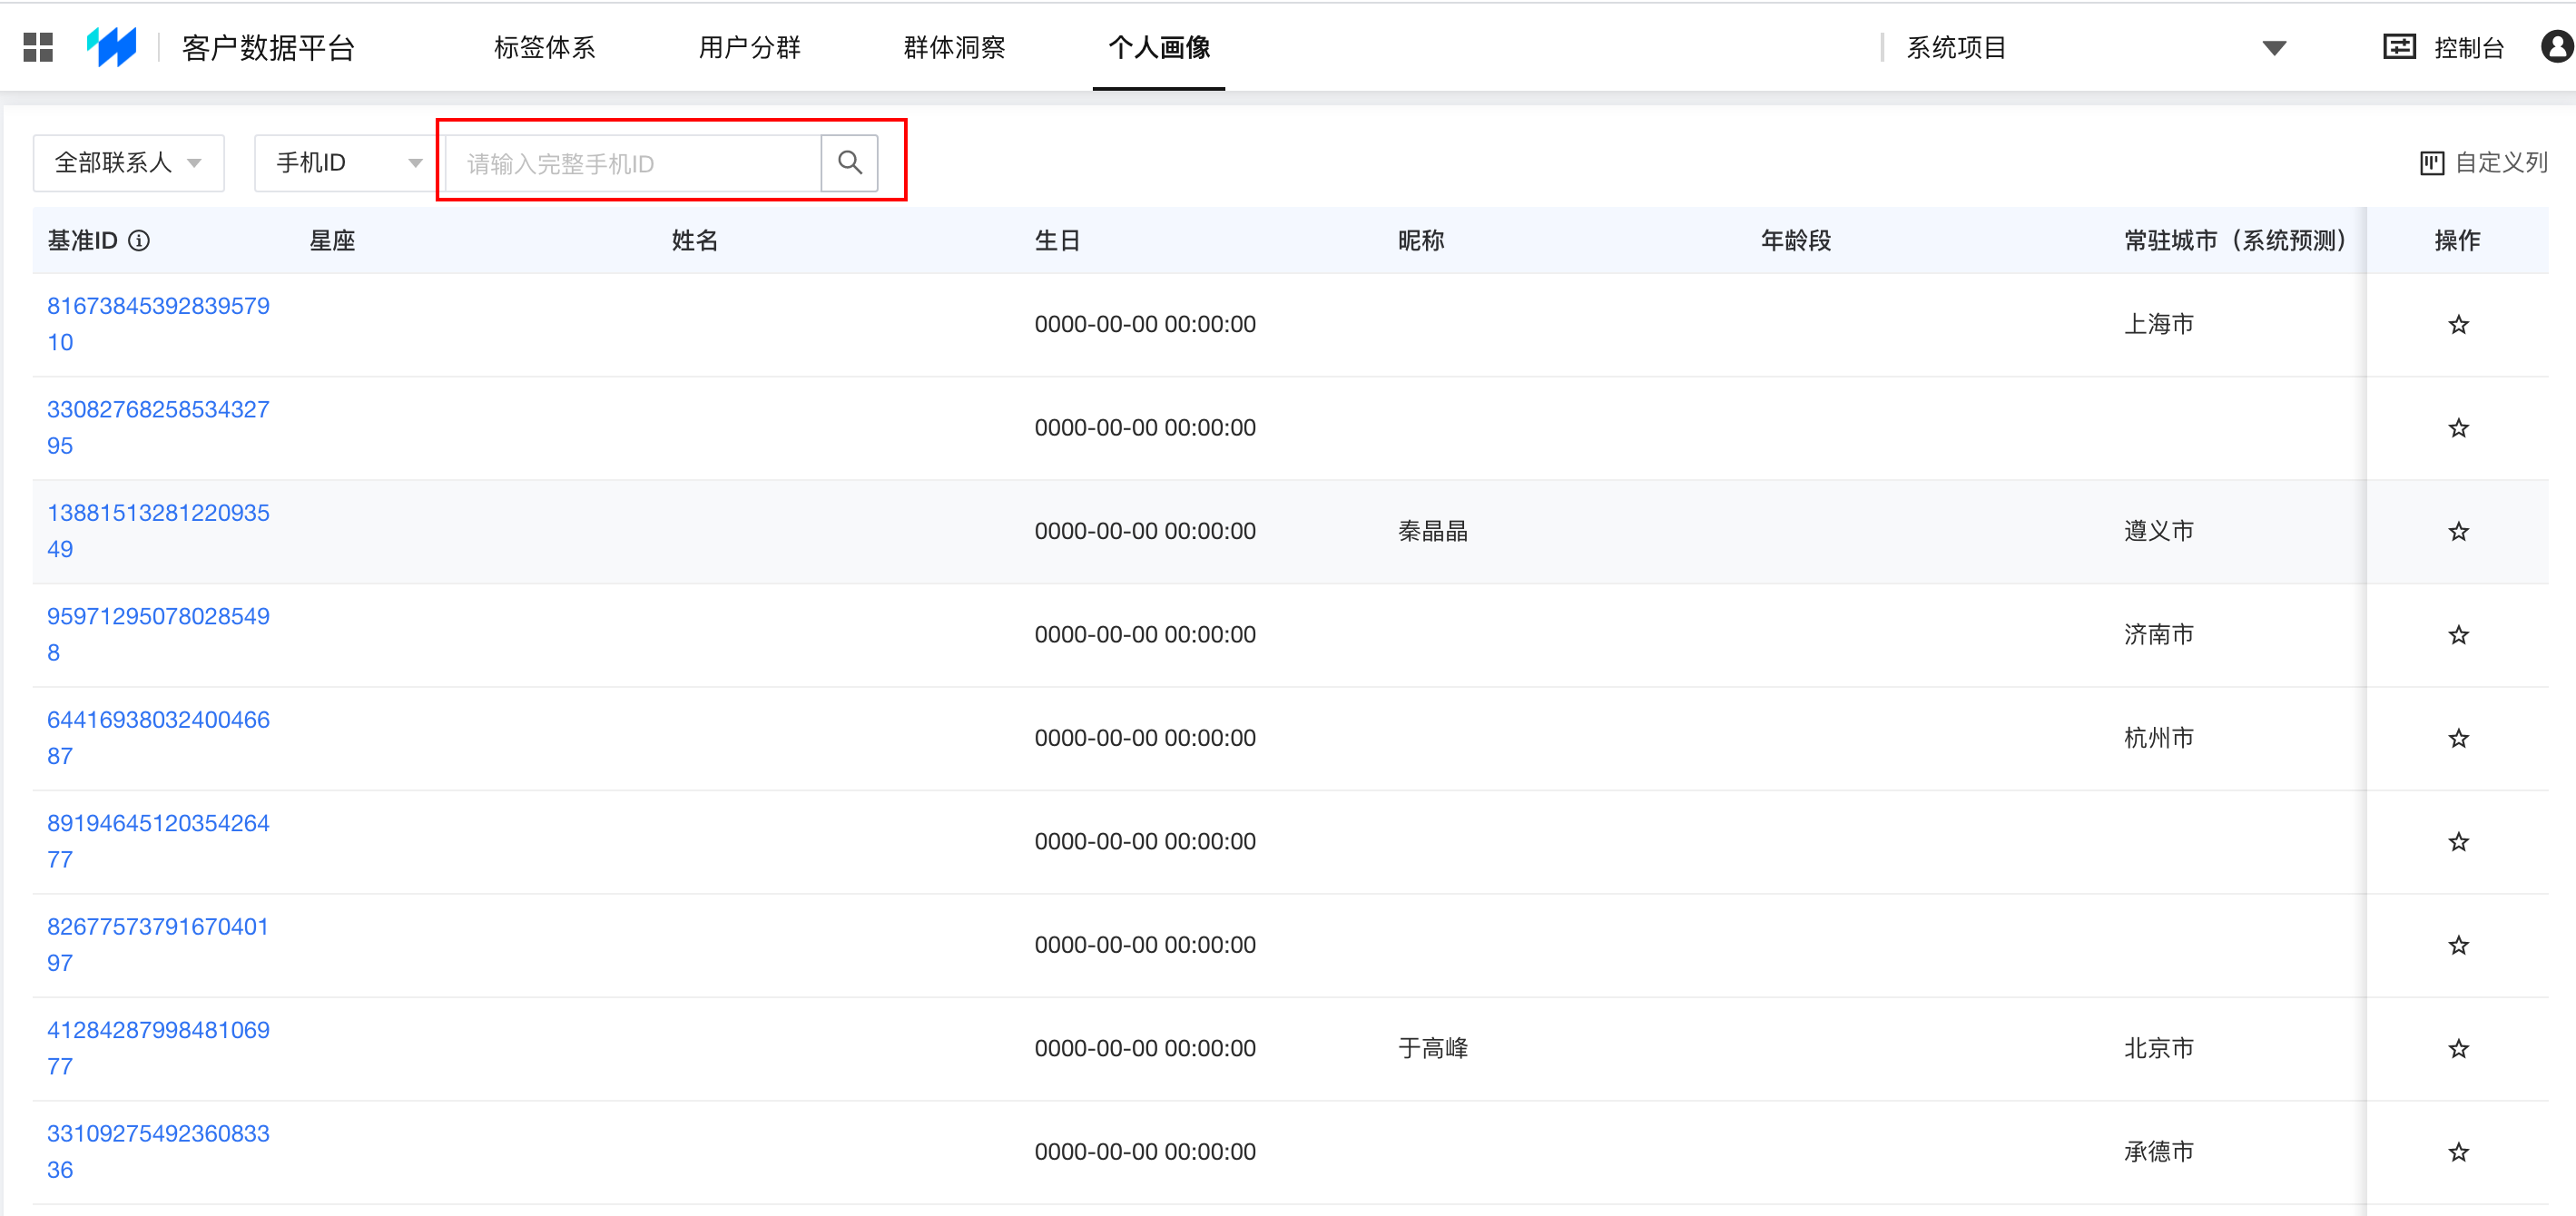Viewport: 2576px width, 1216px height.
Task: Star the 承德市 contact row
Action: coord(2458,1152)
